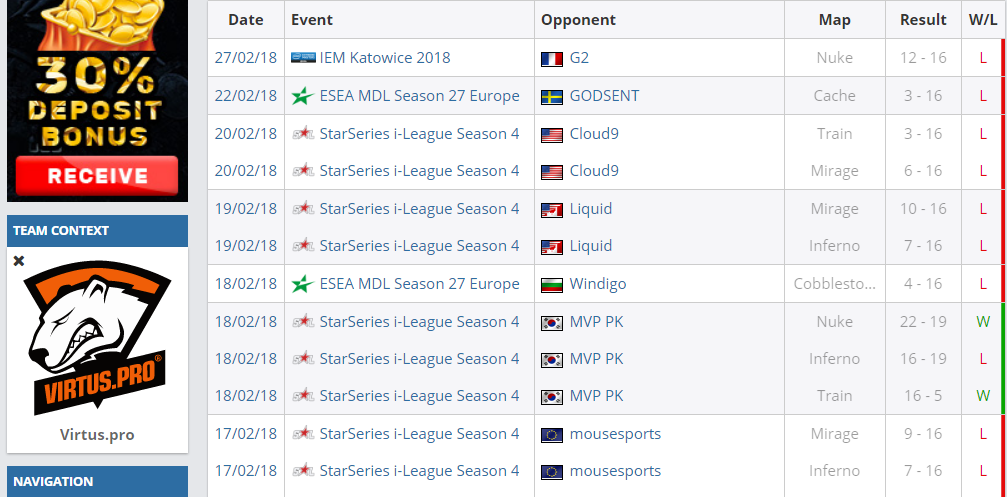
Task: Click the Swedish flag next to GODSENT
Action: [x=551, y=97]
